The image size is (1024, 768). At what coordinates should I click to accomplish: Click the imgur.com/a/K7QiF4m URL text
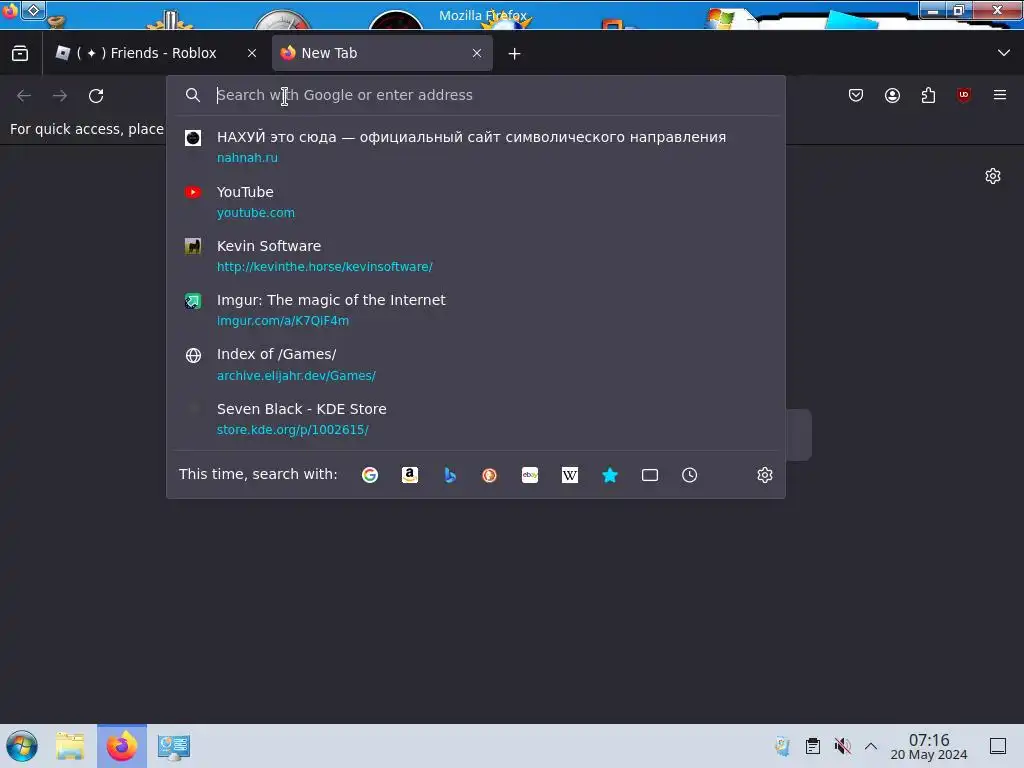283,321
